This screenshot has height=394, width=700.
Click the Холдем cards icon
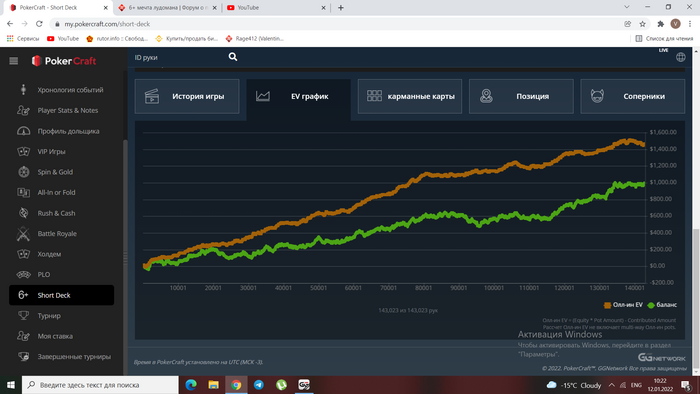23,254
